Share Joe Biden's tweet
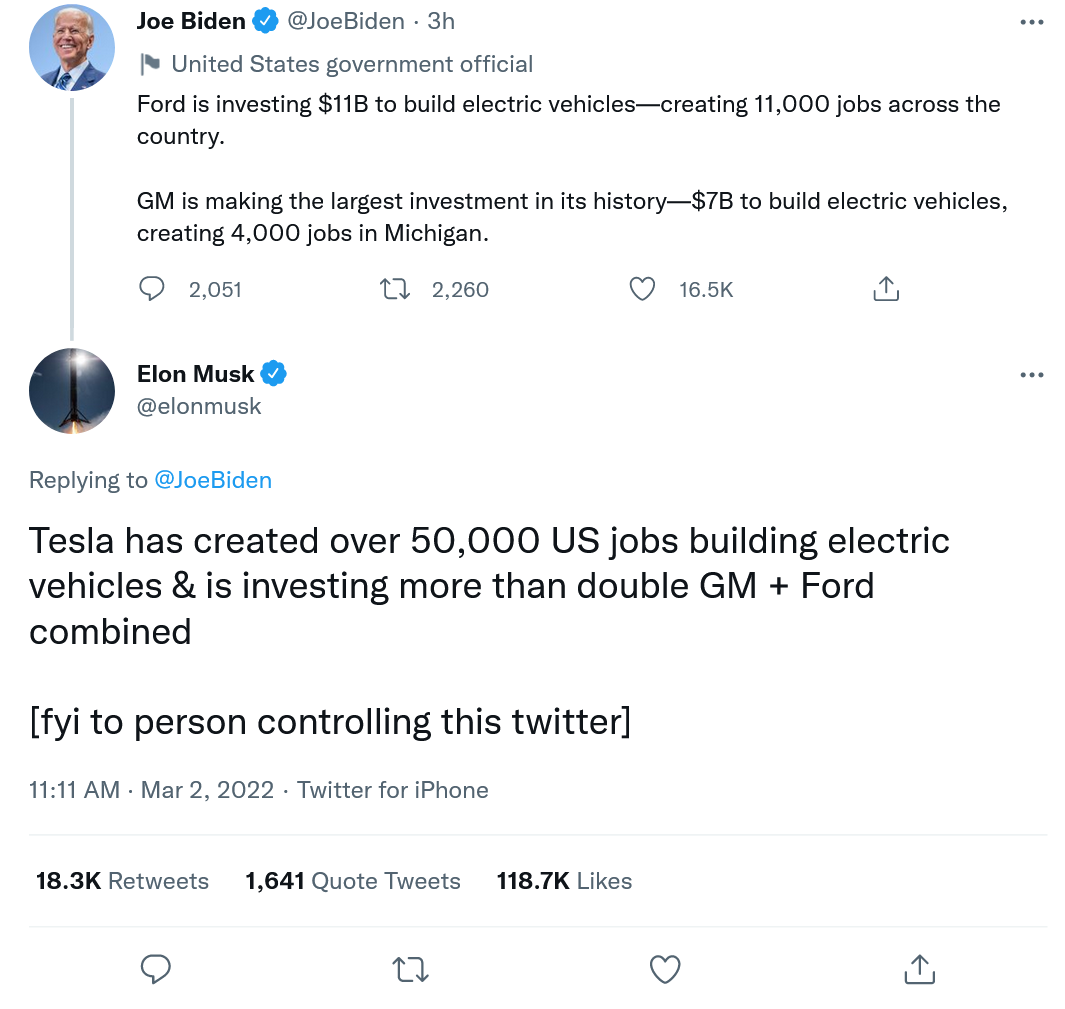 [886, 289]
